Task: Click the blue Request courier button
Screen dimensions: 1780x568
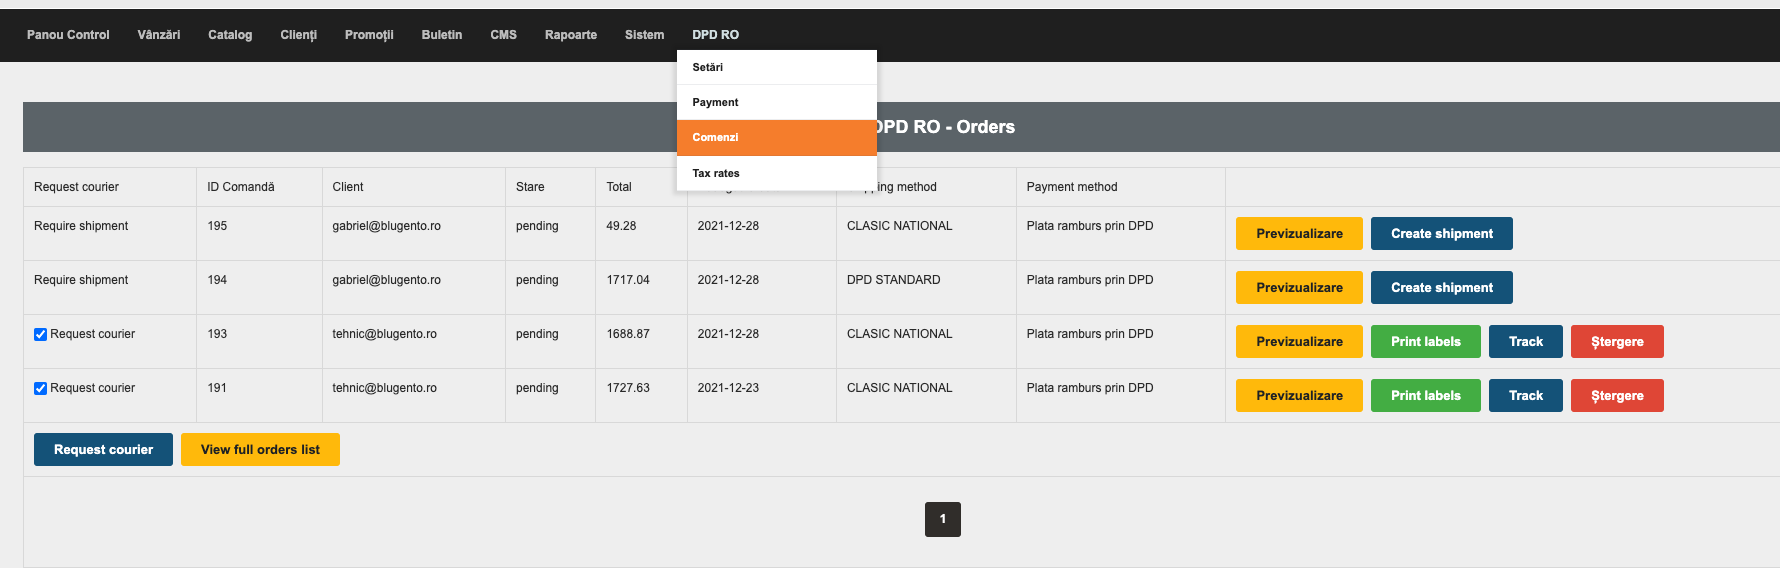Action: coord(103,450)
